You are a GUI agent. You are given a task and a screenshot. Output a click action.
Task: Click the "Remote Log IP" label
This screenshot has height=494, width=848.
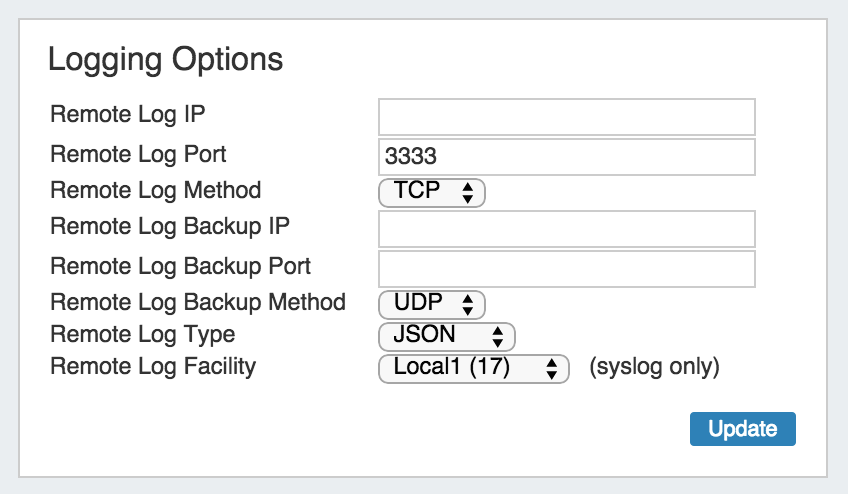128,113
